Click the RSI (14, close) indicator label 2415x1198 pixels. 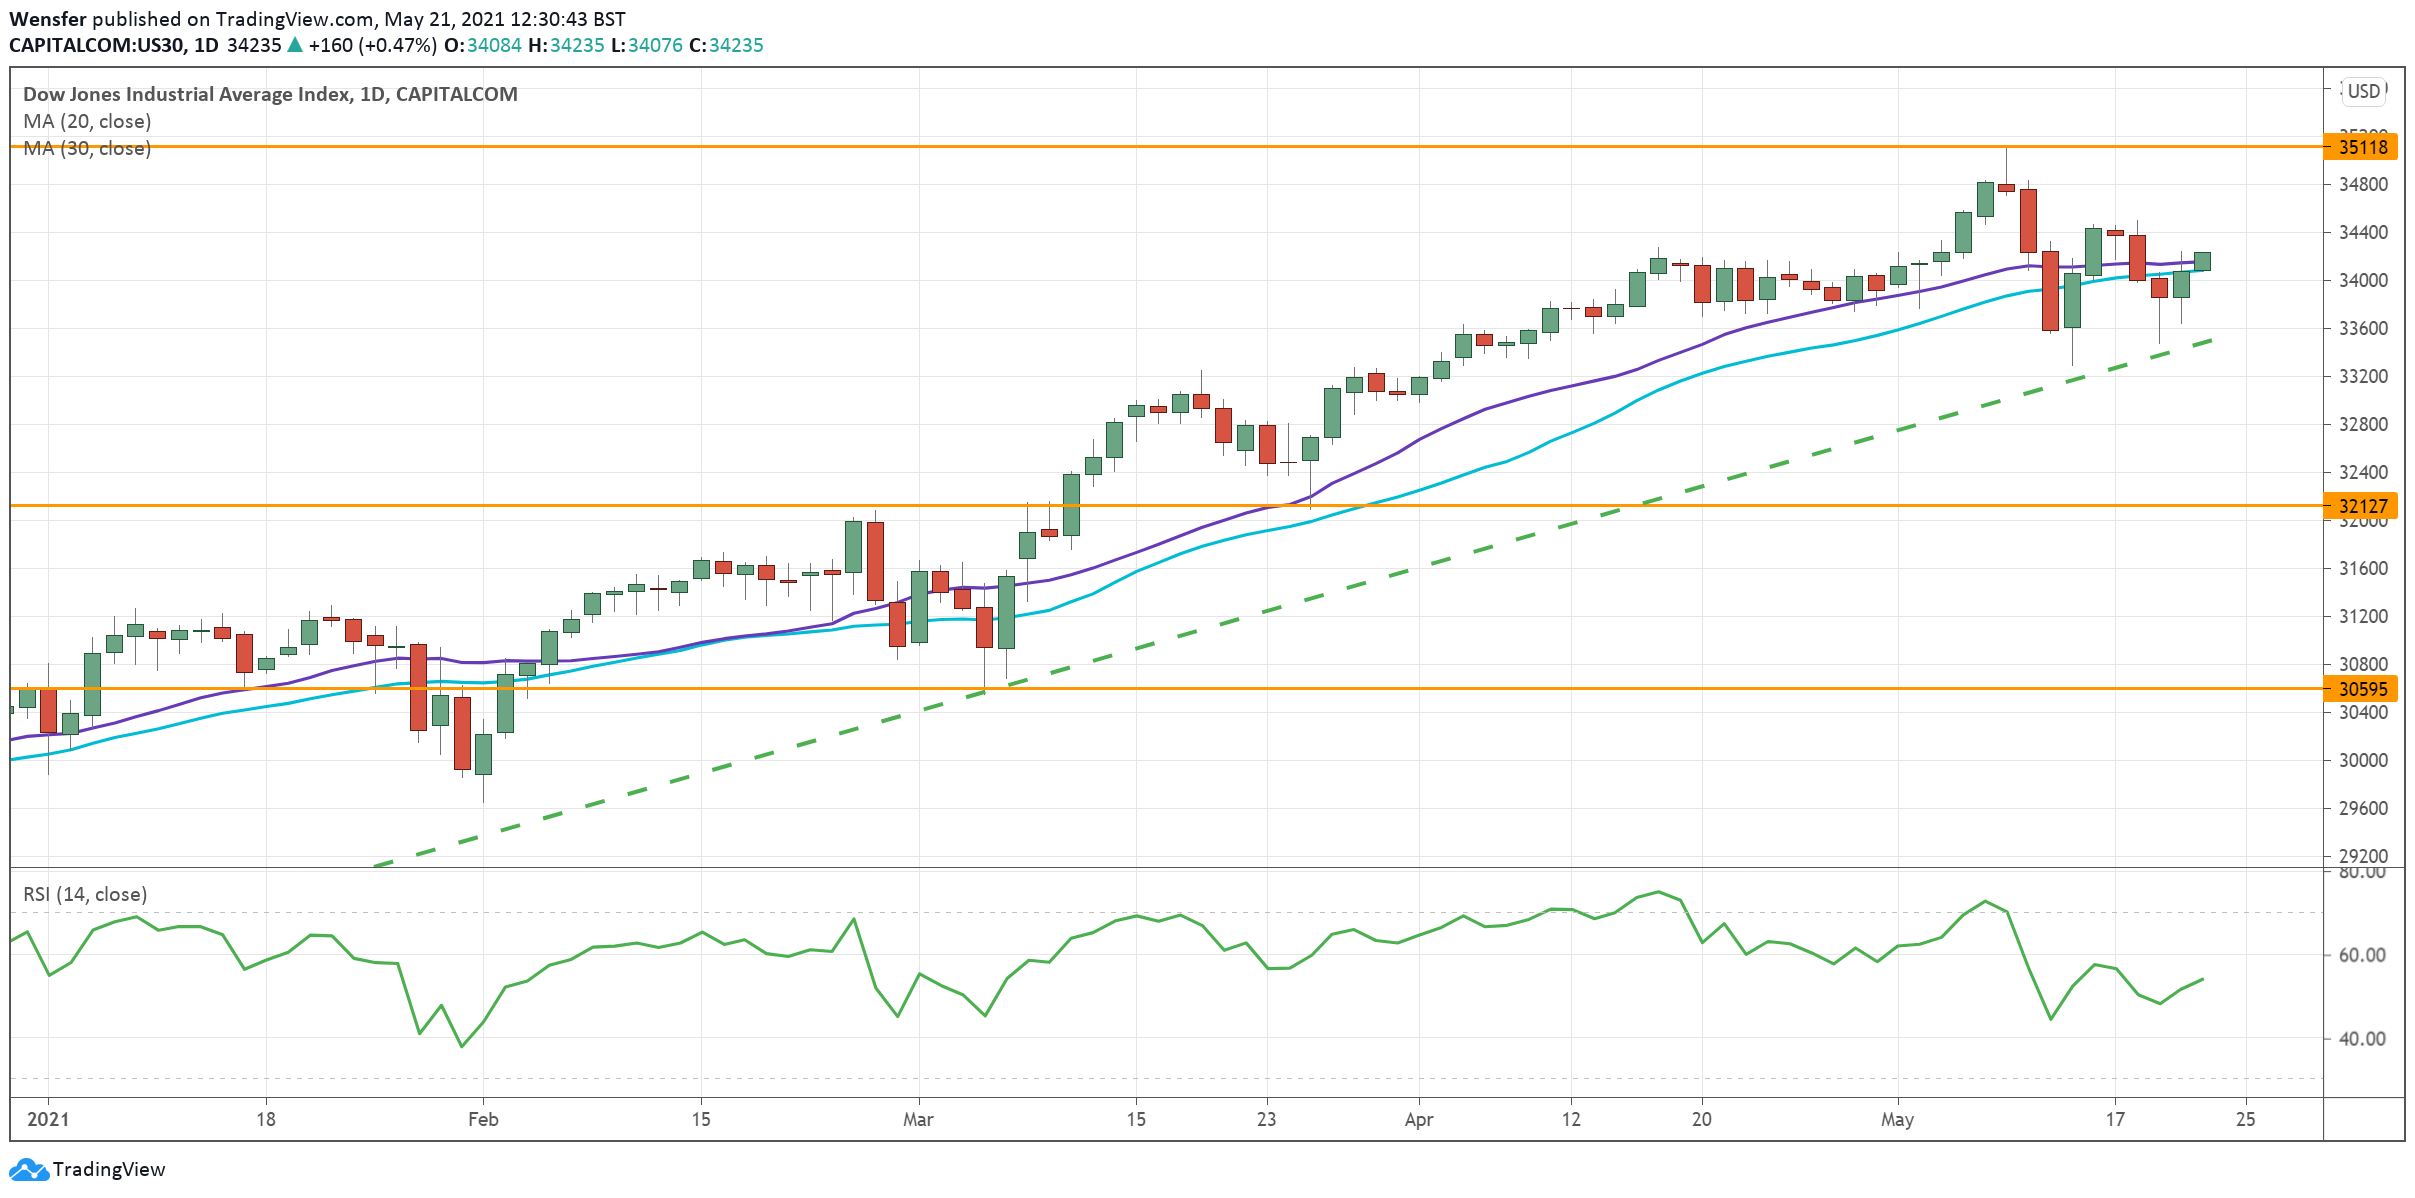point(85,894)
